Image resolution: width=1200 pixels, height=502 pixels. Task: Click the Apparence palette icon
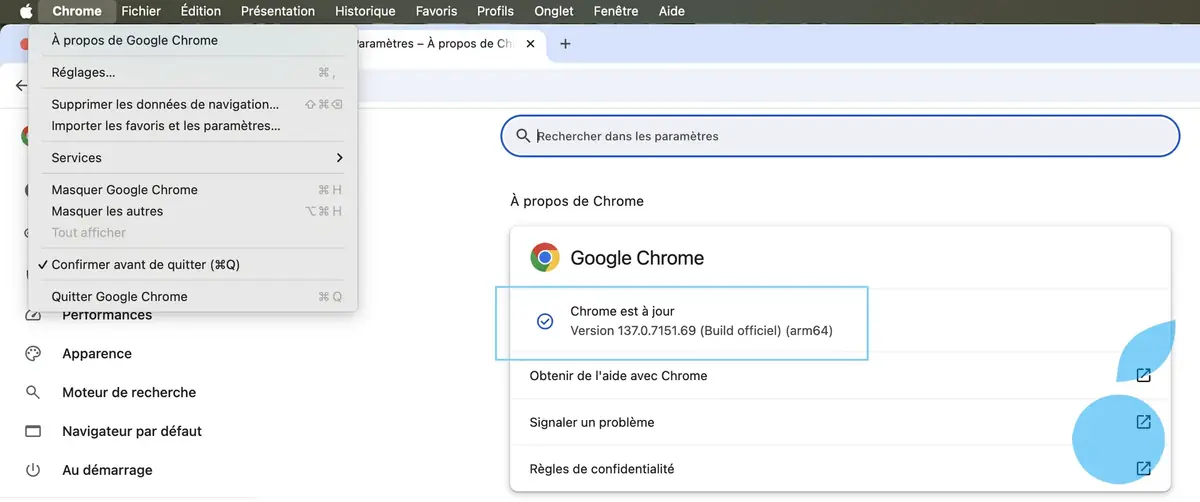(33, 354)
